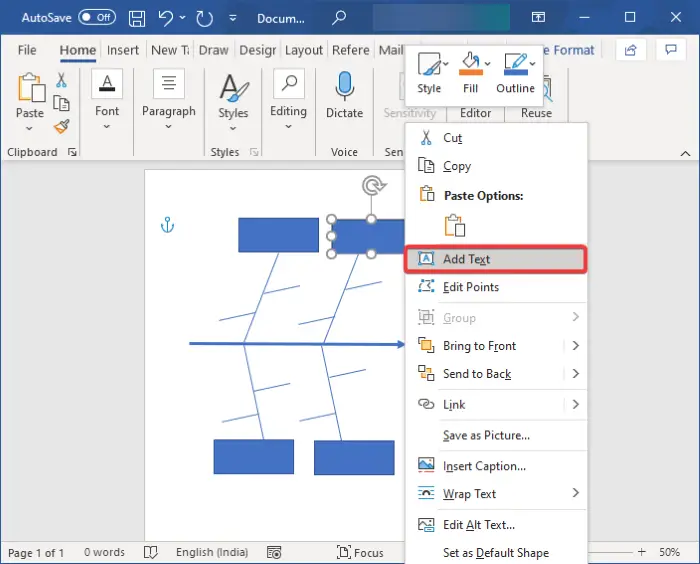
Task: Choose Copy from the context menu
Action: [x=496, y=166]
